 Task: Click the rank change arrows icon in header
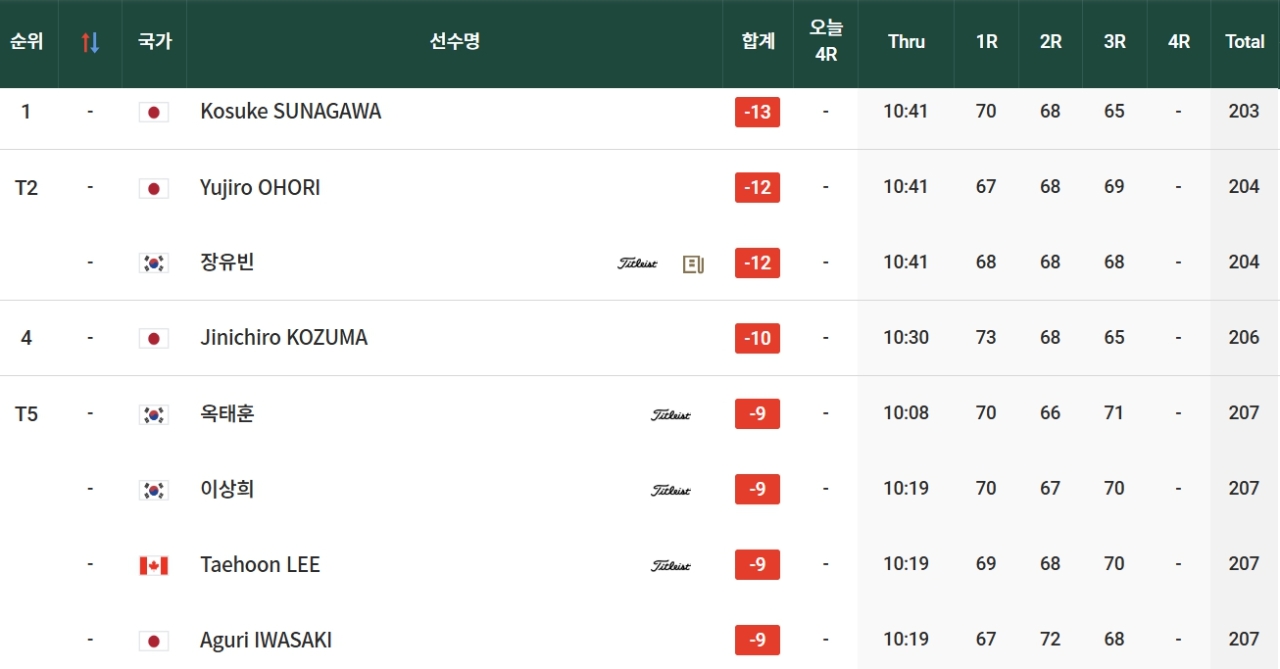pyautogui.click(x=90, y=42)
